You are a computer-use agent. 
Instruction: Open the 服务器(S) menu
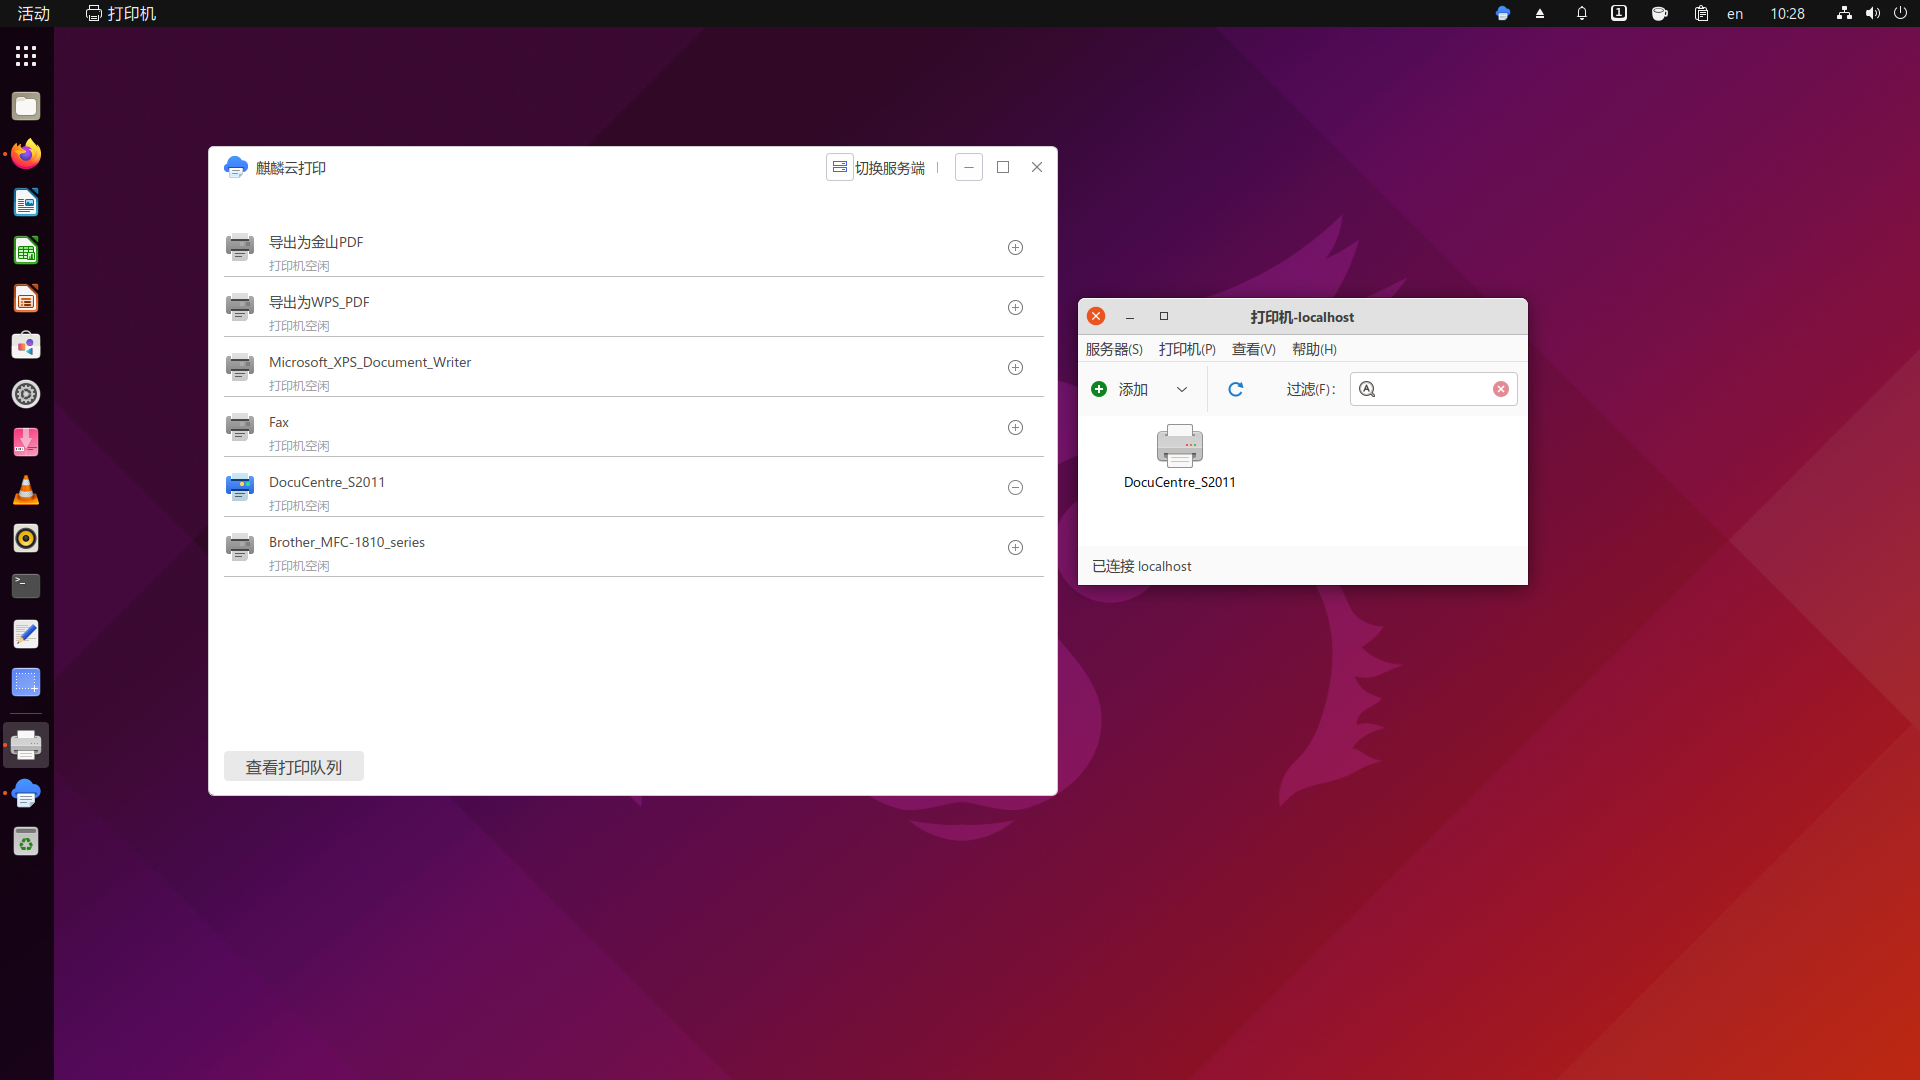[x=1114, y=349]
